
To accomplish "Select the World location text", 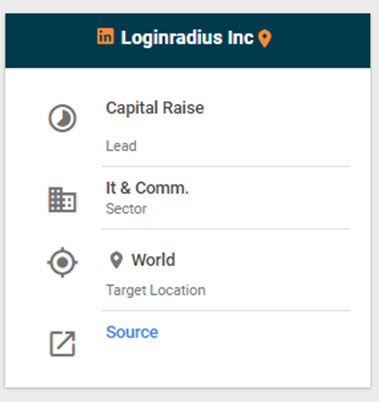I will pos(153,260).
